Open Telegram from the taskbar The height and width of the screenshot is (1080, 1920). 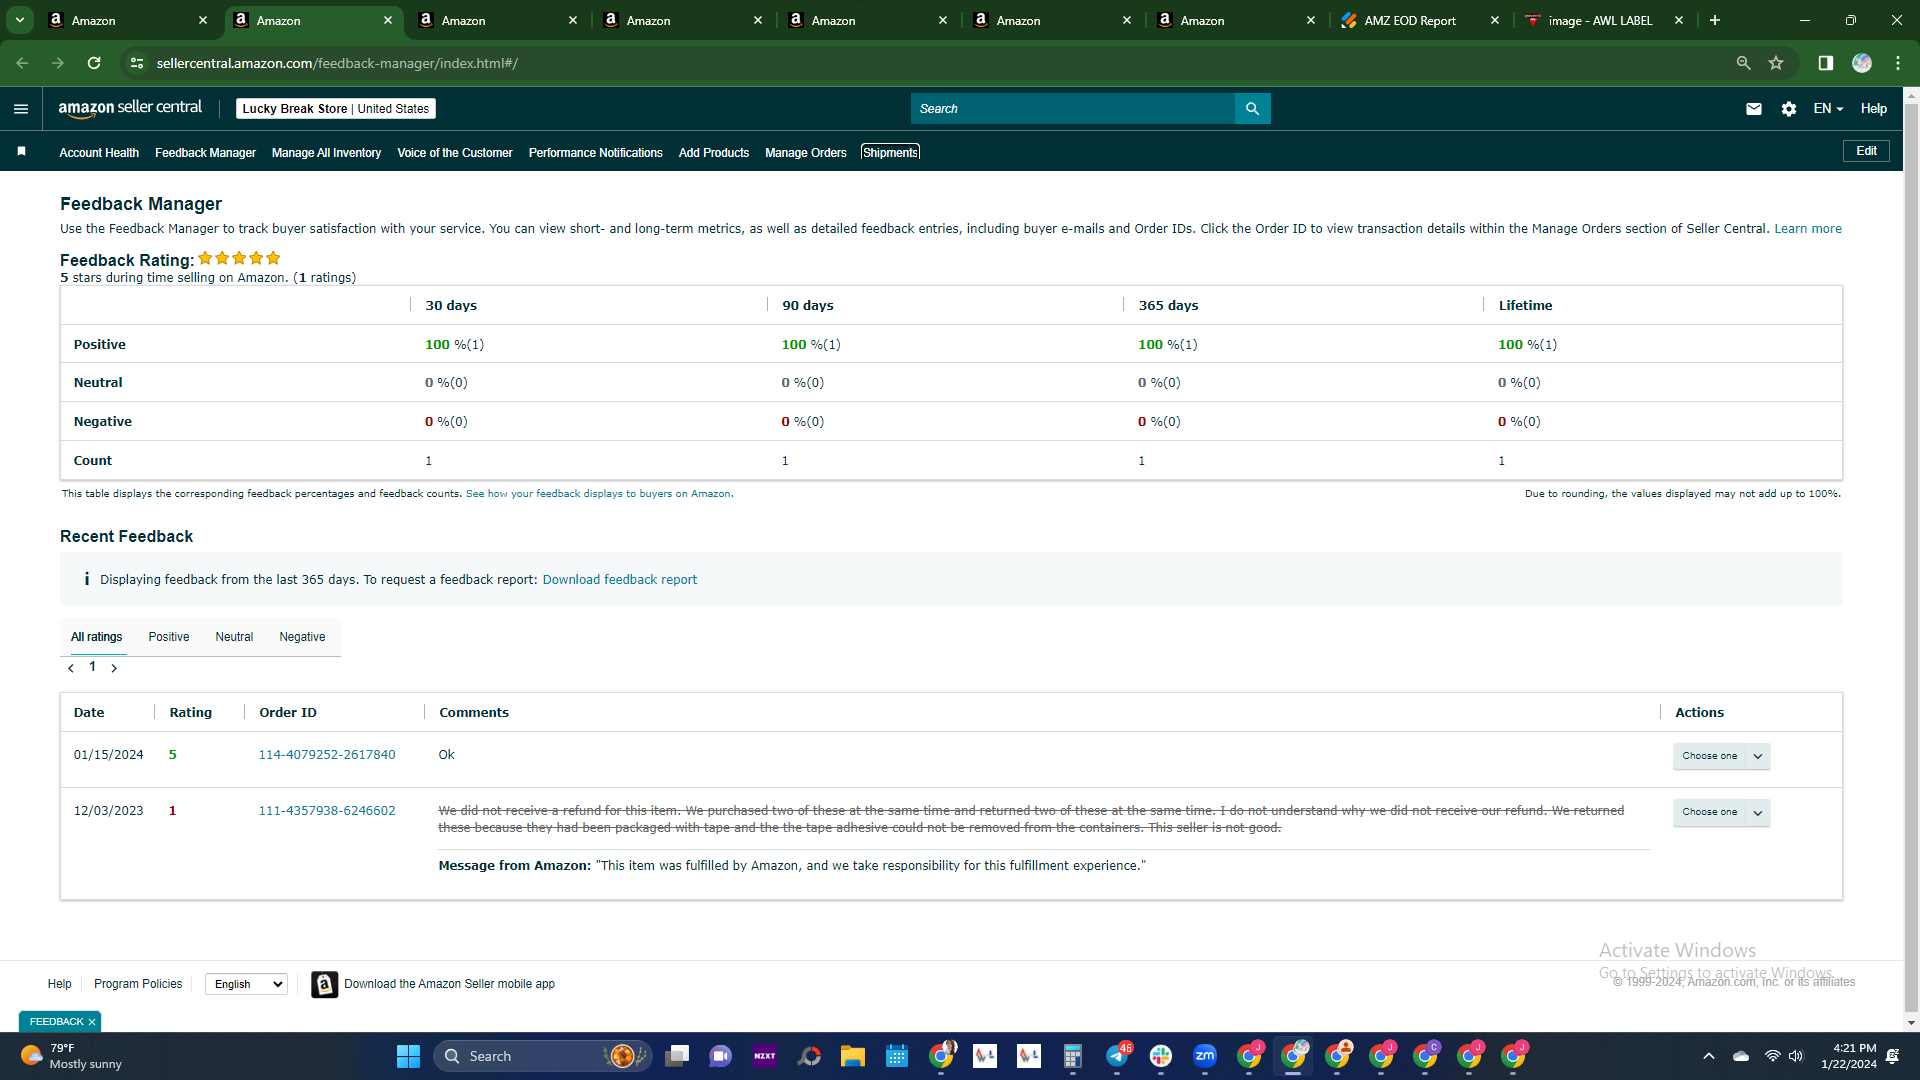(1117, 1056)
